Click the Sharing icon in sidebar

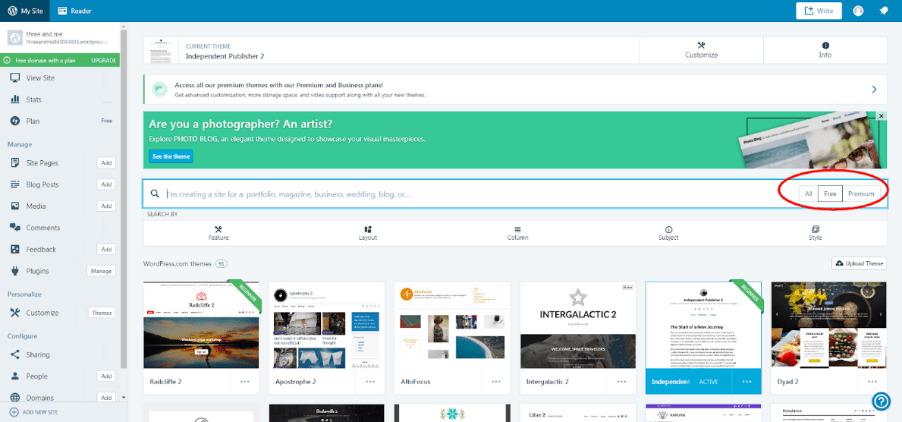16,355
